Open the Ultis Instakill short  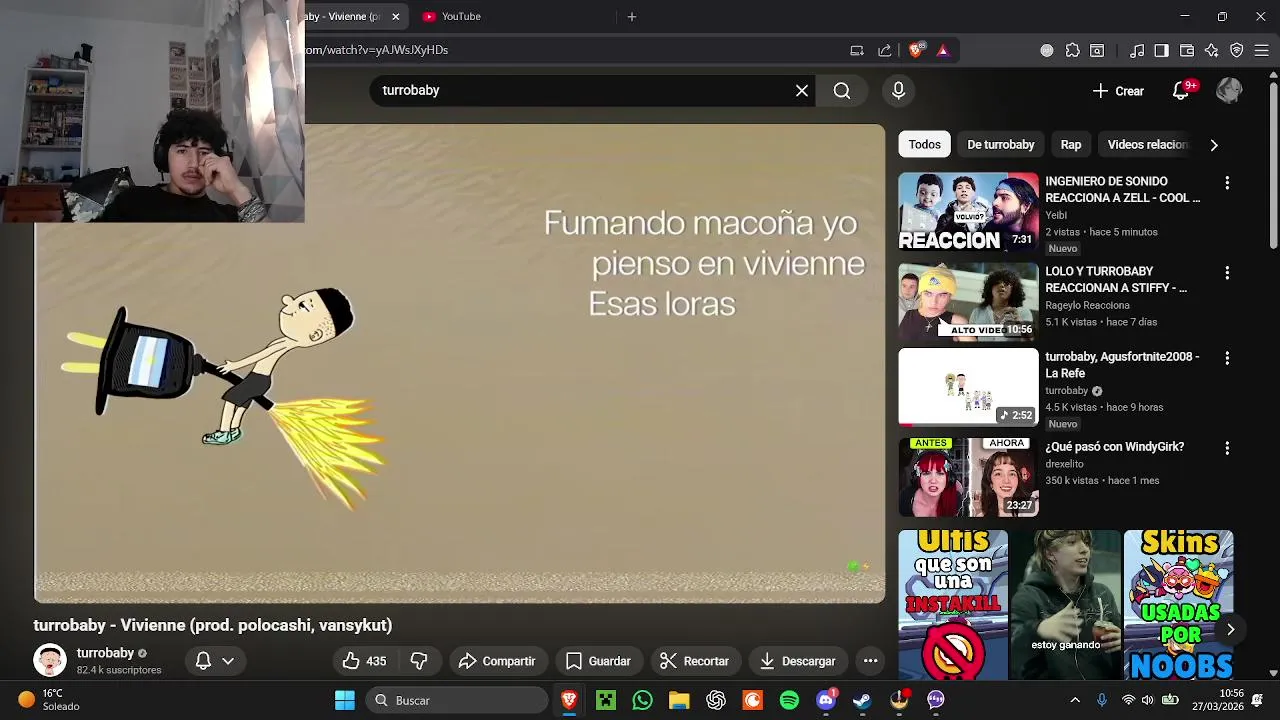(x=953, y=605)
